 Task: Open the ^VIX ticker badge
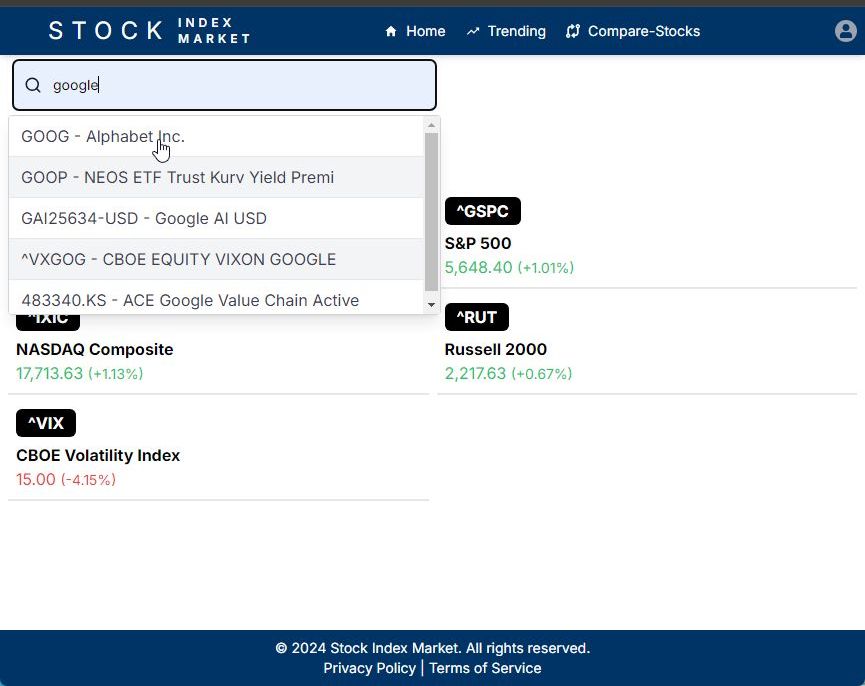pos(46,423)
